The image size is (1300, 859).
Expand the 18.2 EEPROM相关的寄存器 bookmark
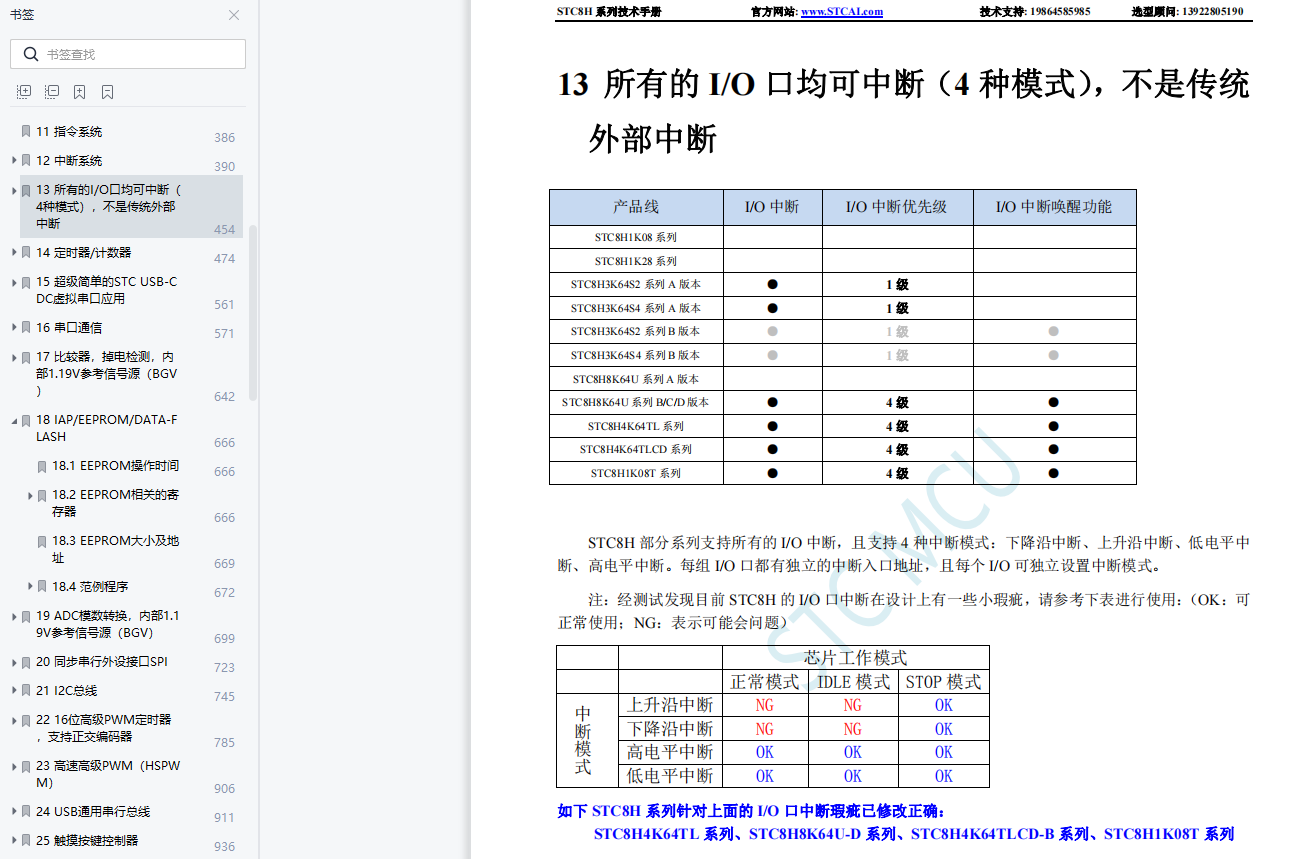tap(30, 495)
